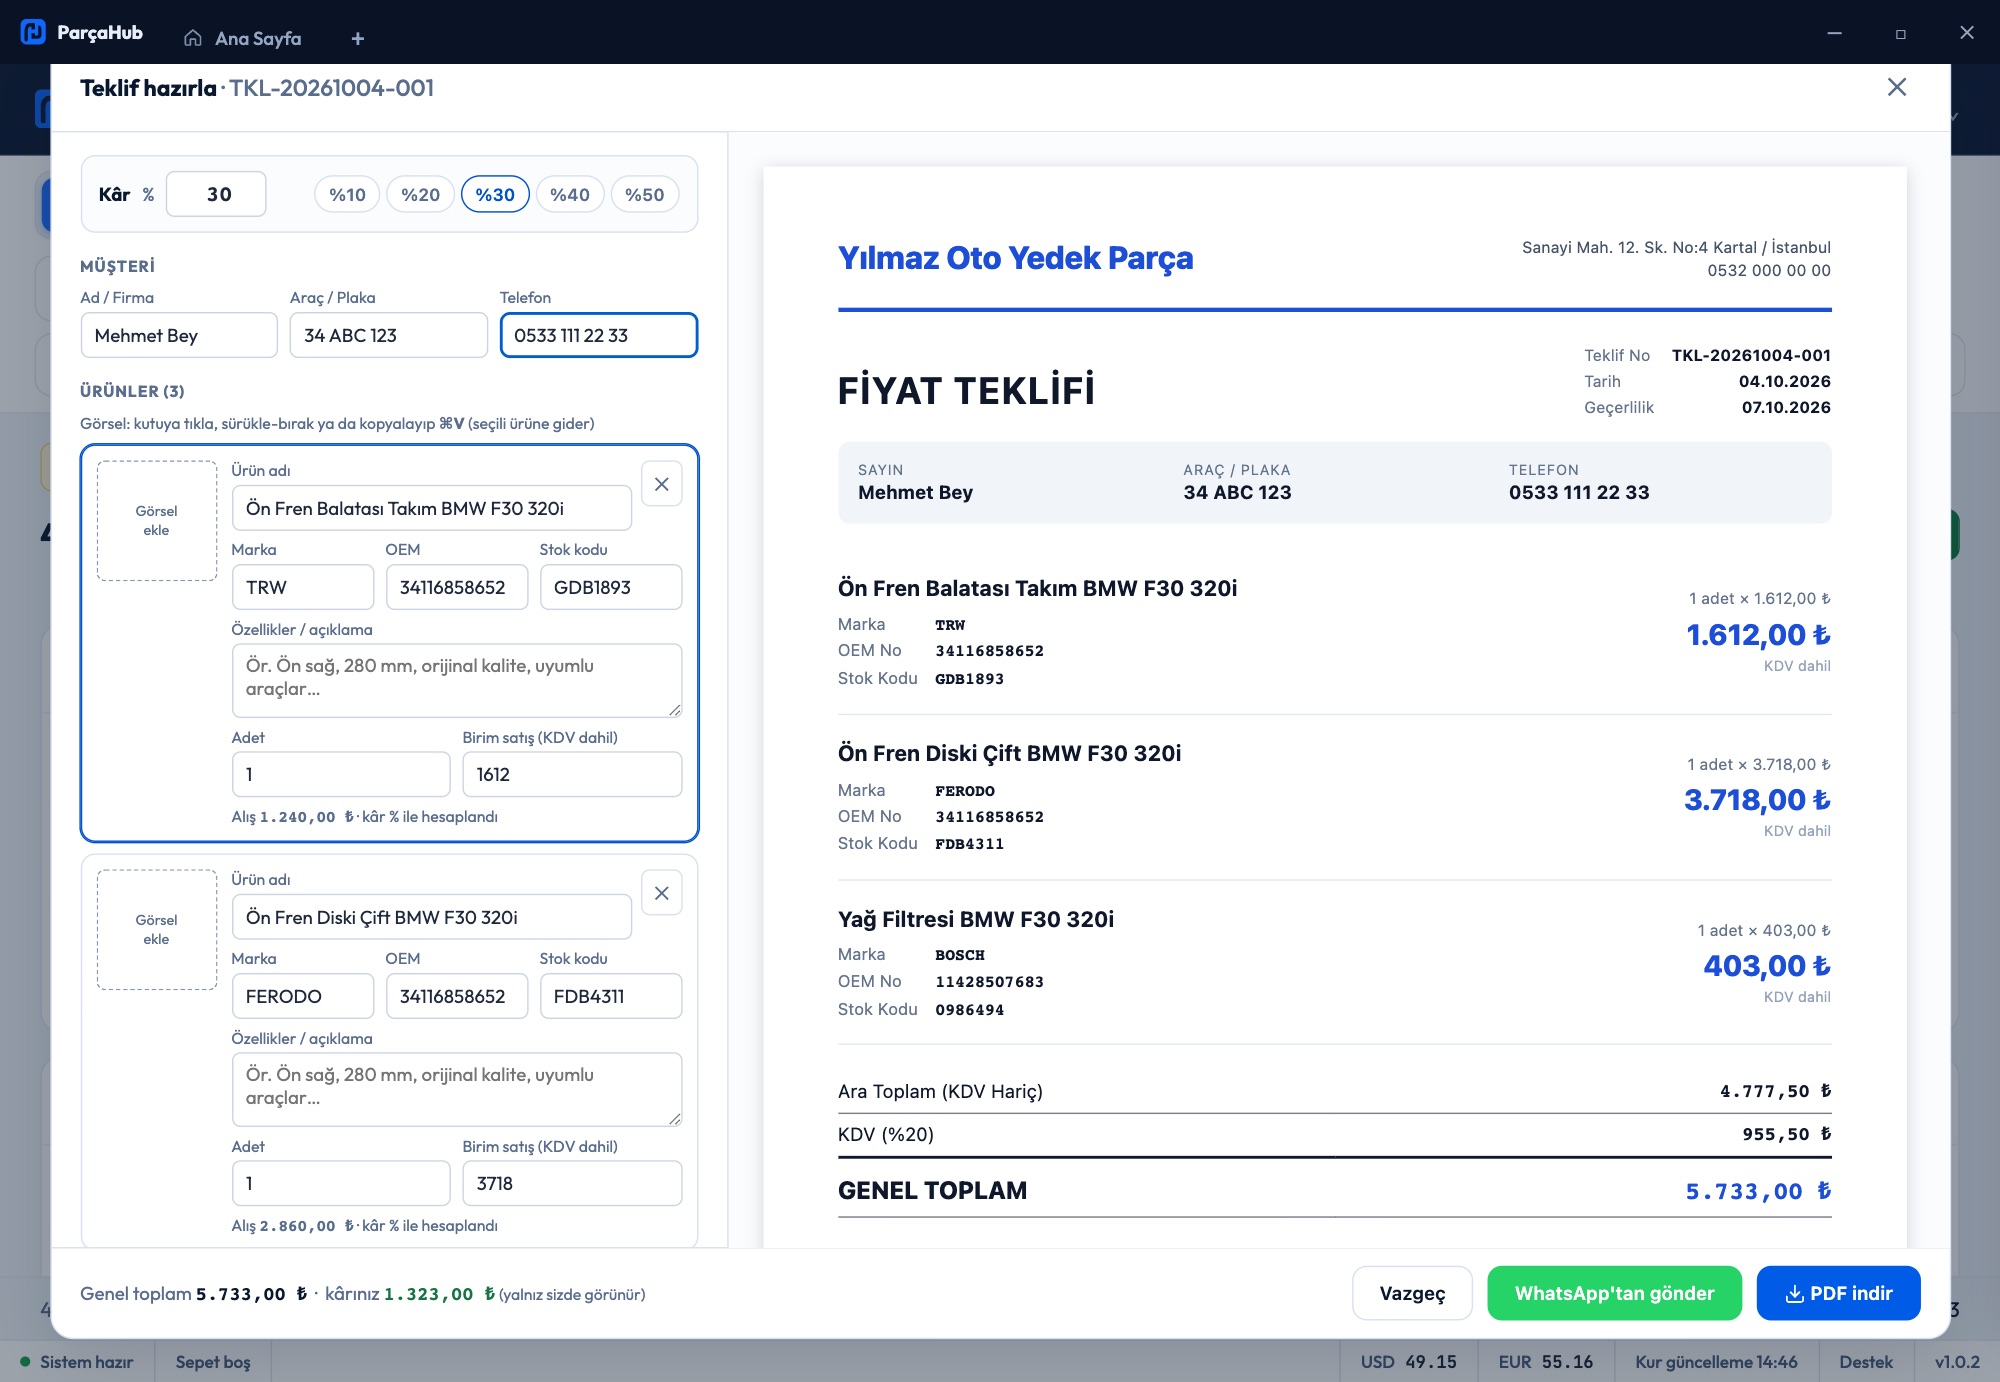The height and width of the screenshot is (1382, 2000).
Task: Click the Vazgeç button
Action: [1412, 1293]
